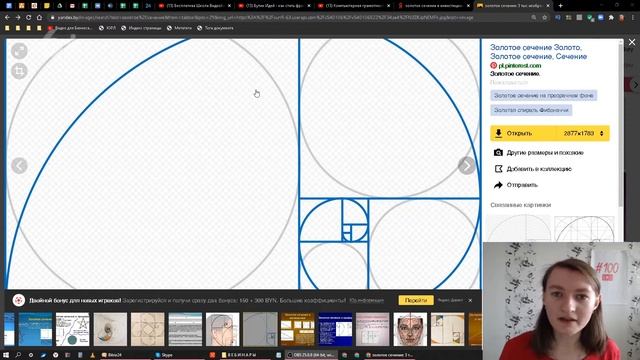The height and width of the screenshot is (360, 640).
Task: Close the ad banner with its X
Action: (x=470, y=300)
